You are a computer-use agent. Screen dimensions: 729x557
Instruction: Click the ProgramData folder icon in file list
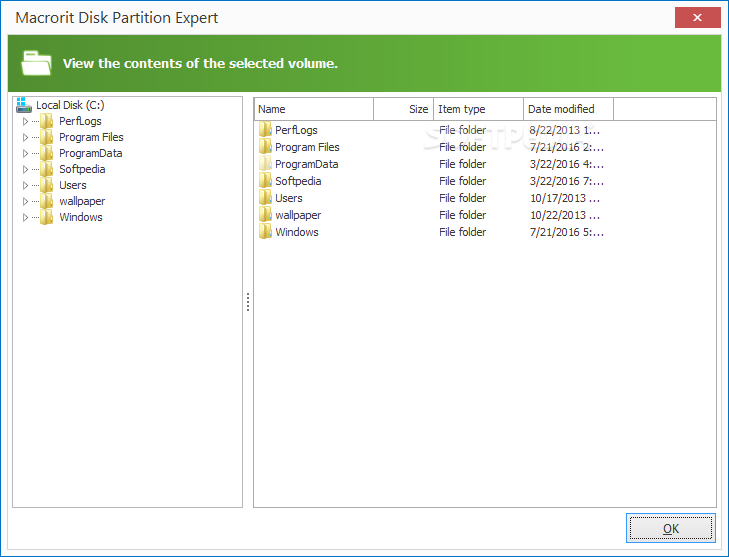[265, 164]
